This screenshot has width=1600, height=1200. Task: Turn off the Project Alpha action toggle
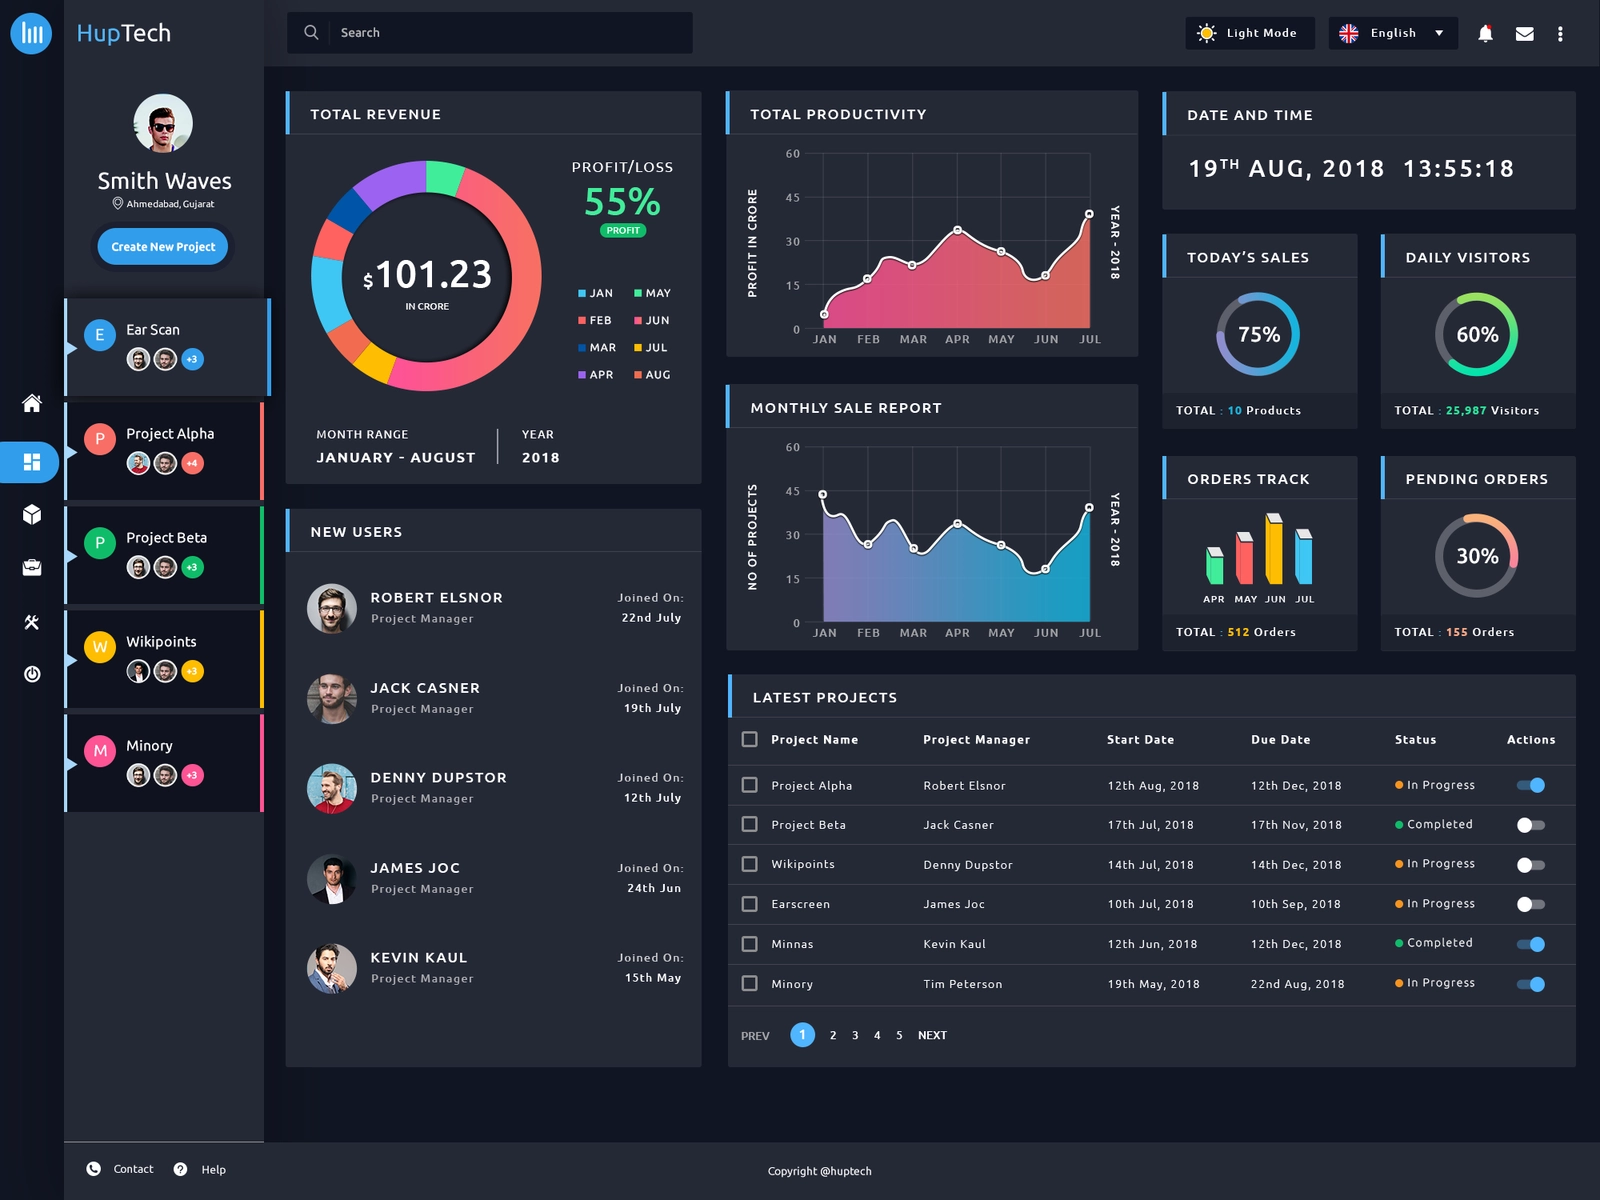click(1531, 785)
